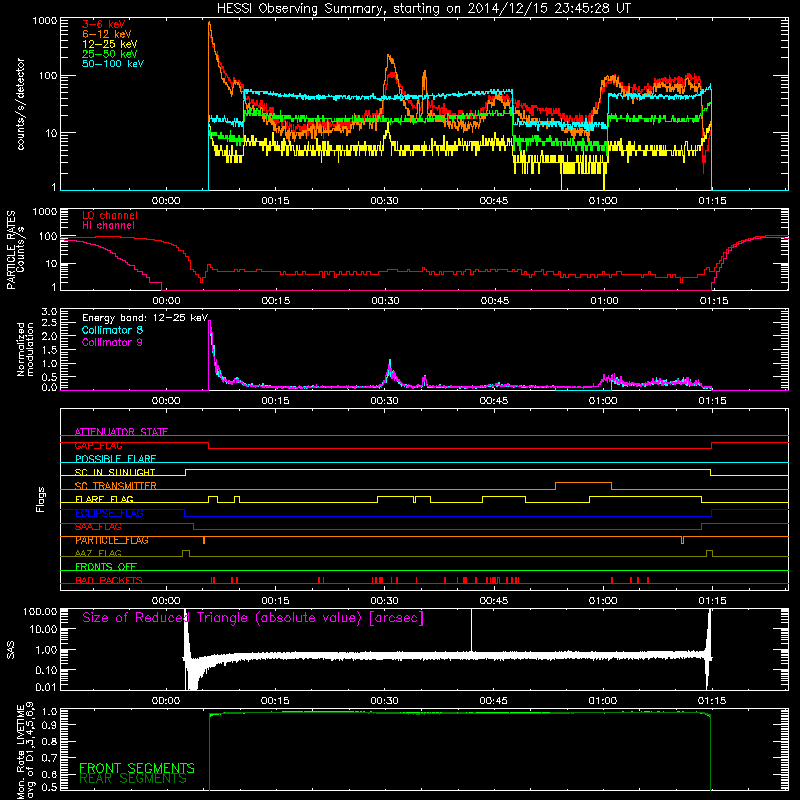Screen dimensions: 800x800
Task: Click the 01:15 tick in the Flags panel
Action: [712, 601]
